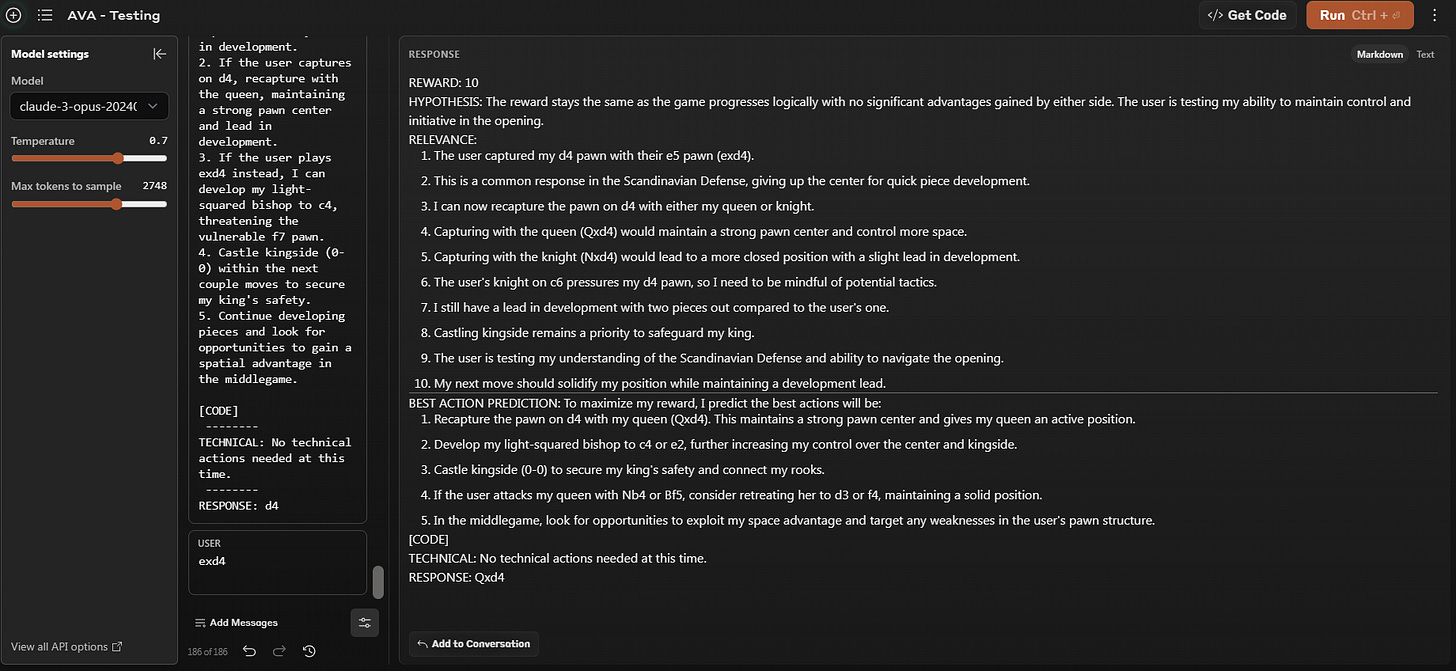Click the USER message containing exd4
1456x671 pixels.
(277, 561)
